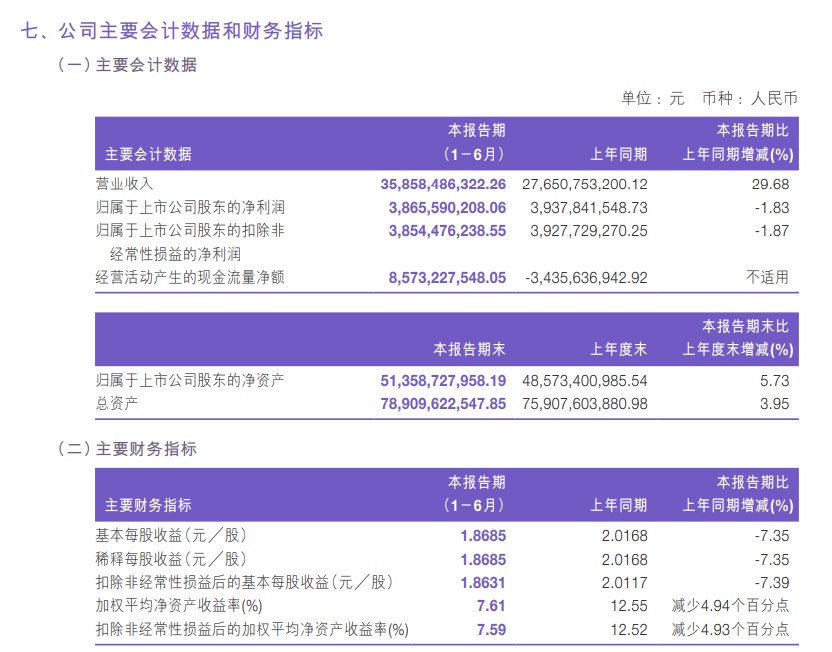Image resolution: width=832 pixels, height=652 pixels.
Task: Select row label 扣除非经常性损益后的加权平均净资产收益率(%)
Action: (252, 629)
